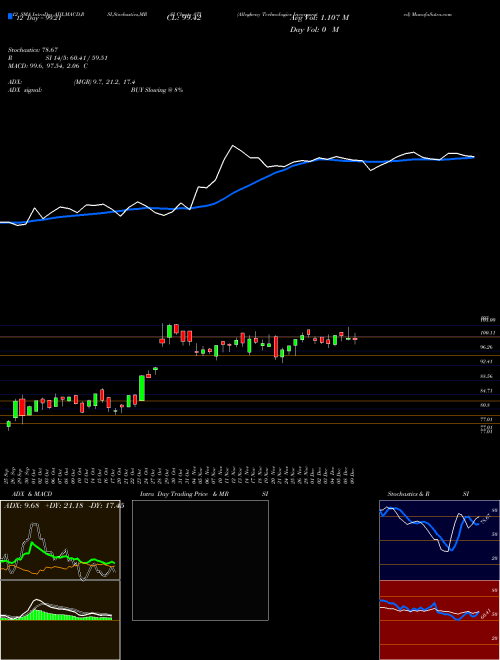Click the '12 Day = 99.21' moving average label
Image resolution: width=500 pixels, height=660 pixels.
(37, 19)
